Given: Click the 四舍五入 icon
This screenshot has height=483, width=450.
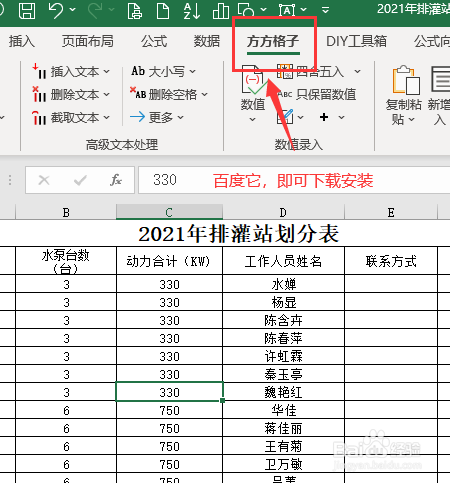Looking at the screenshot, I should [285, 71].
